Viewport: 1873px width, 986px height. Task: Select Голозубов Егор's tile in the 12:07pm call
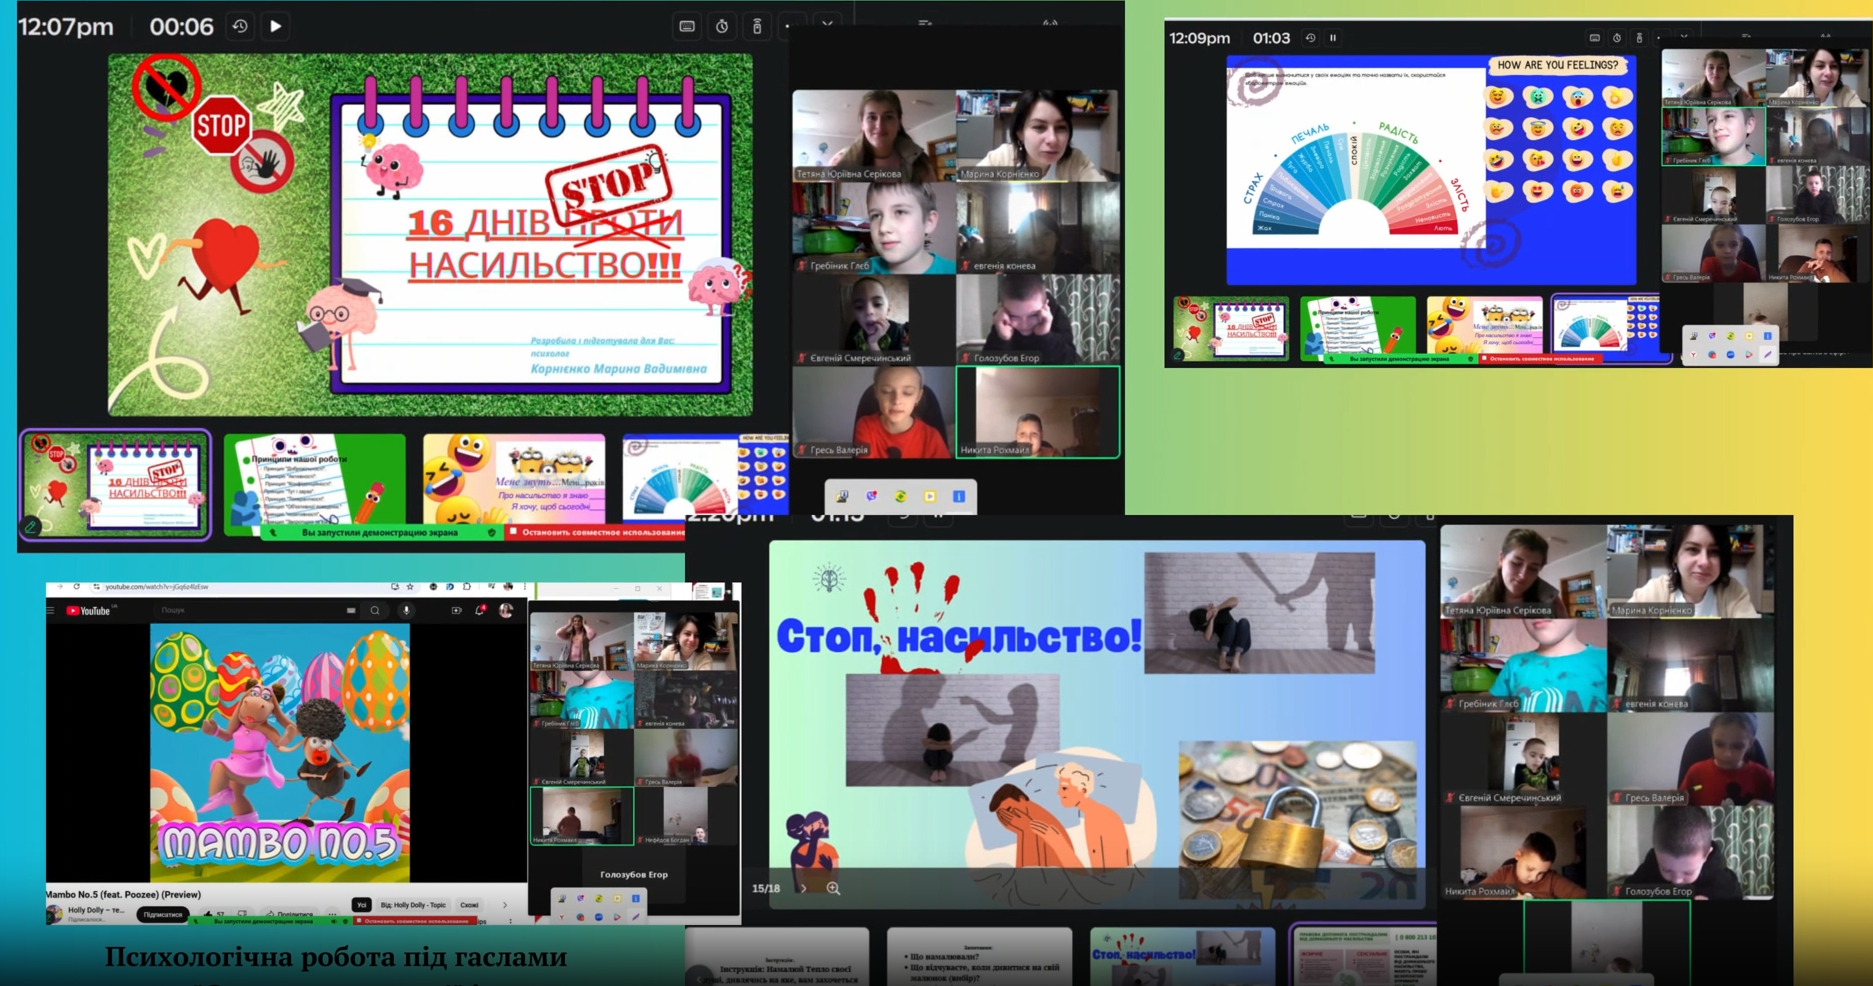[1038, 320]
